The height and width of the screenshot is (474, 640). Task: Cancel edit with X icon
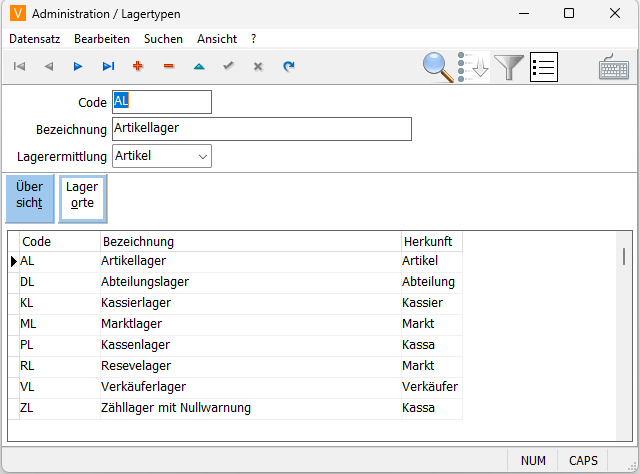pyautogui.click(x=258, y=66)
